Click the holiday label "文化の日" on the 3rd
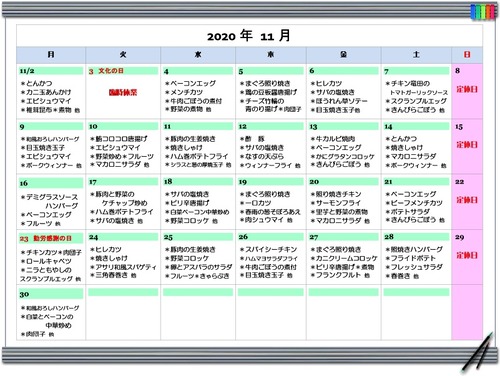 111,71
